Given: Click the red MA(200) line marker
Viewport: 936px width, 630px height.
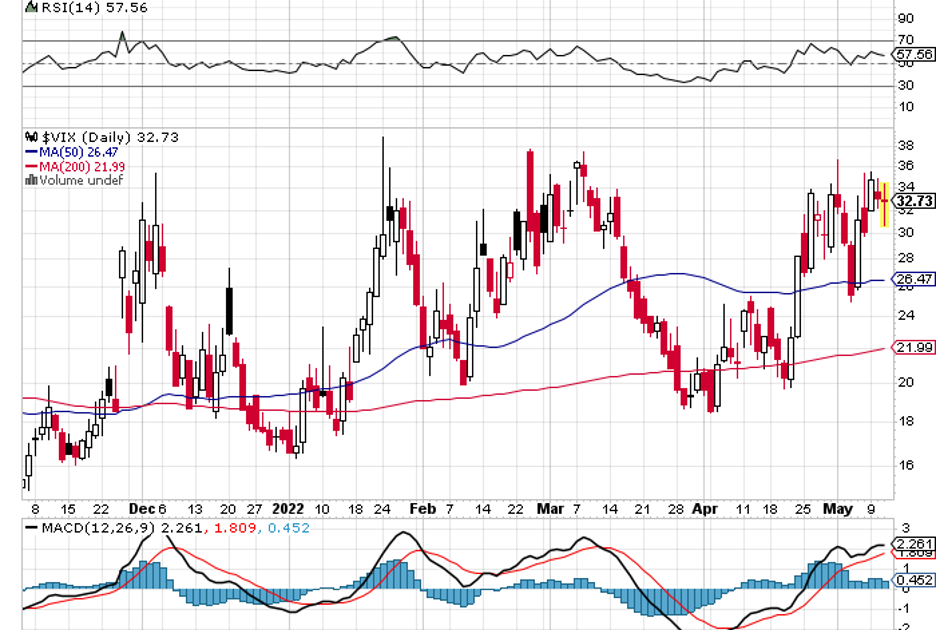Looking at the screenshot, I should point(31,166).
